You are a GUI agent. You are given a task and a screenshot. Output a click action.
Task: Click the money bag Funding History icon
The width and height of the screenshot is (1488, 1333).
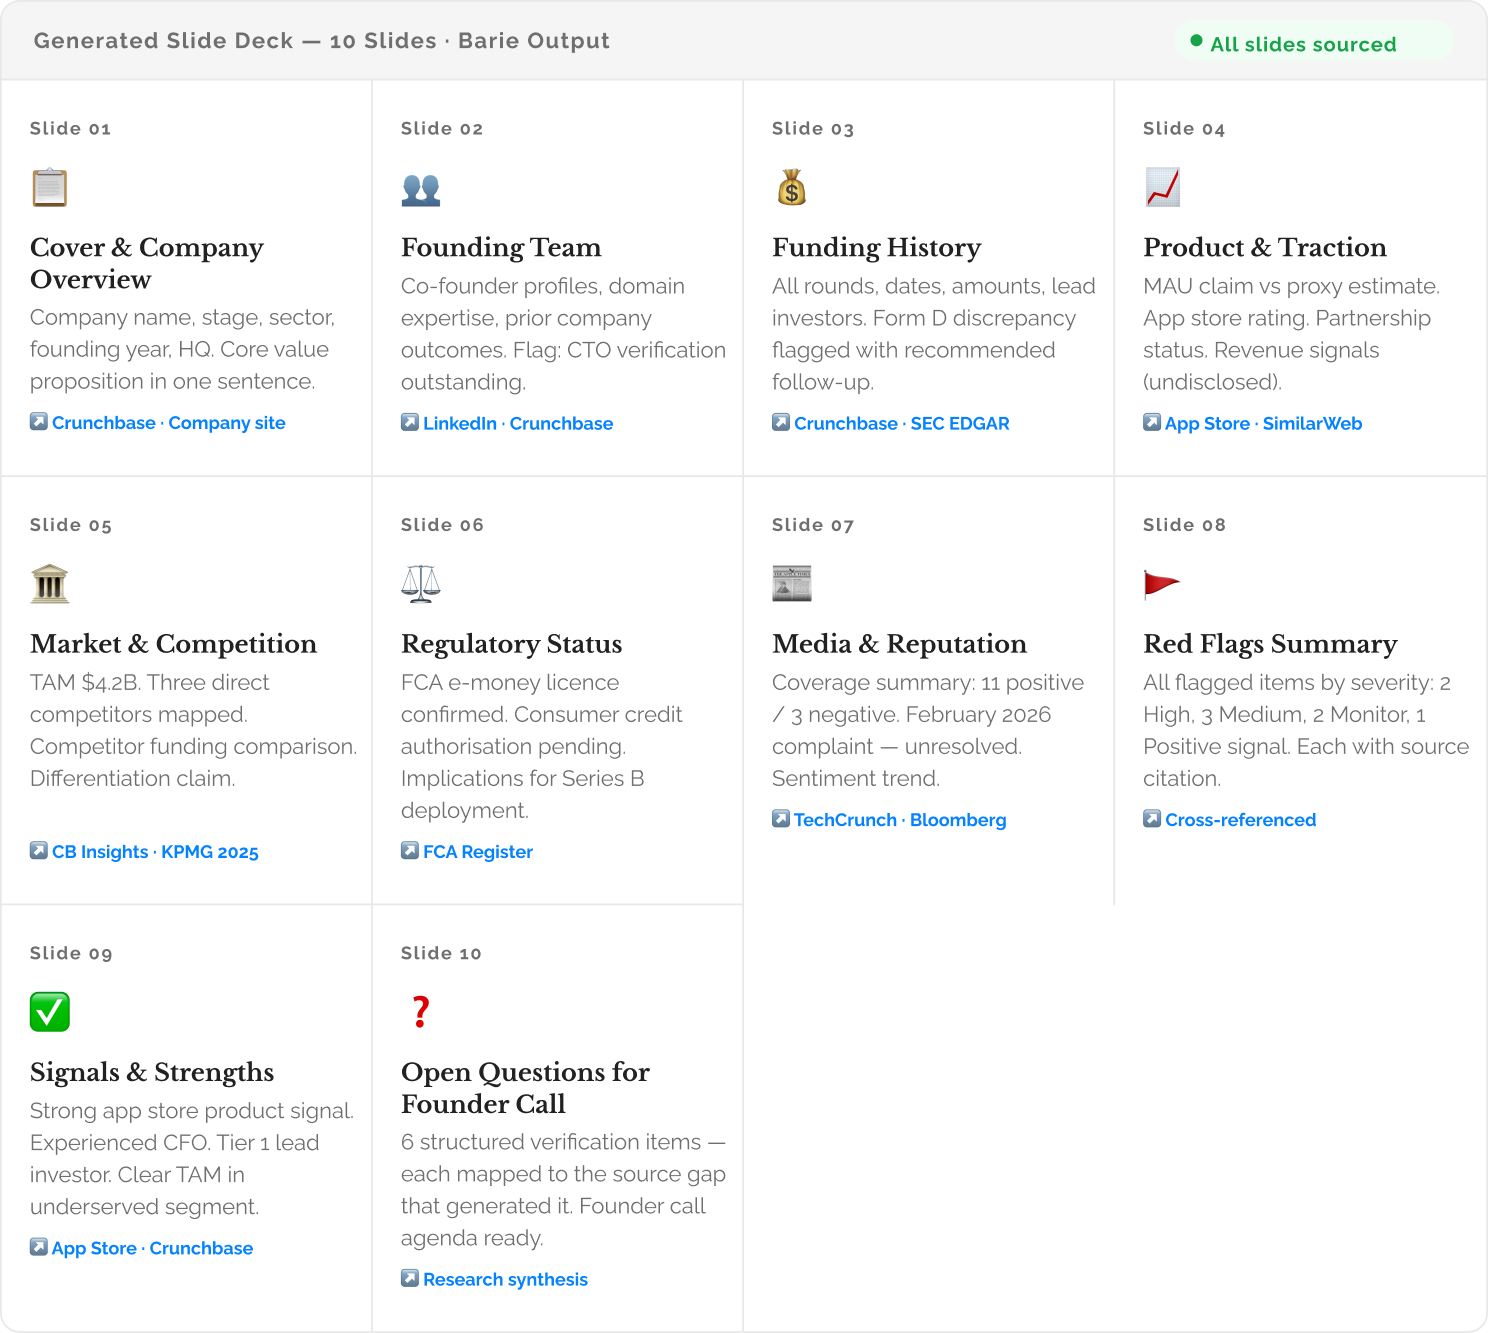(791, 188)
